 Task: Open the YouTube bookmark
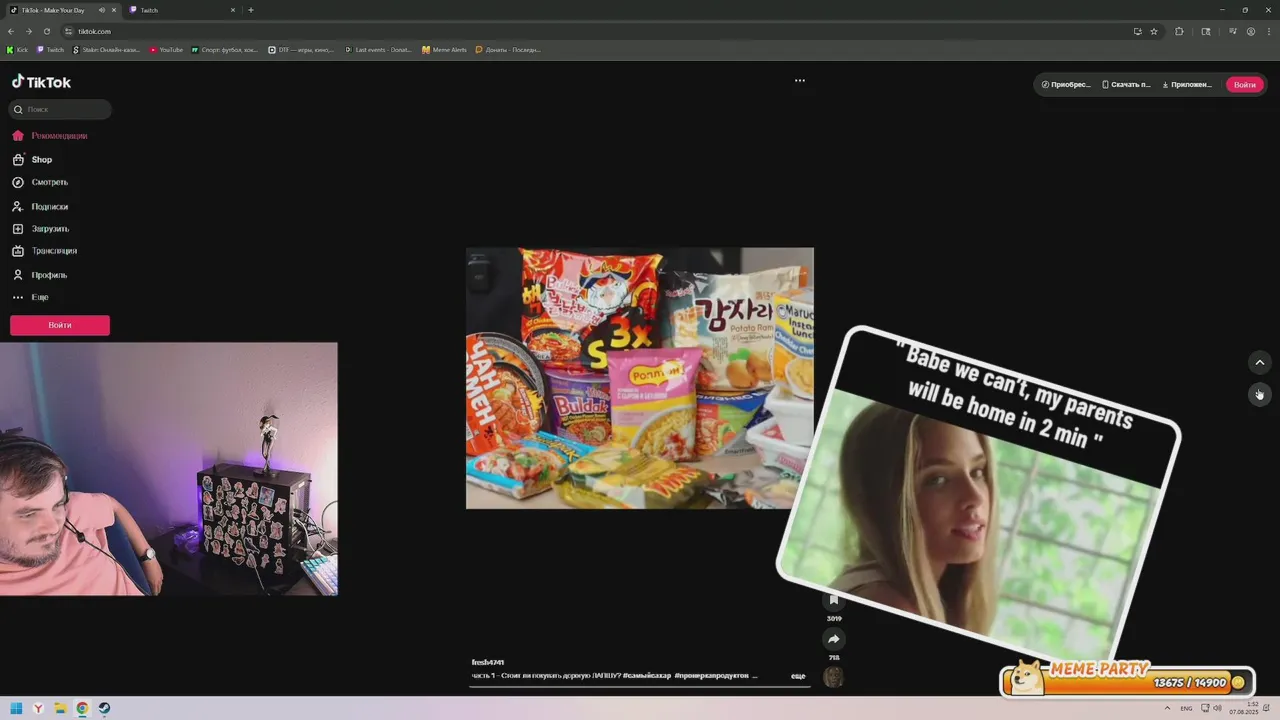[166, 49]
